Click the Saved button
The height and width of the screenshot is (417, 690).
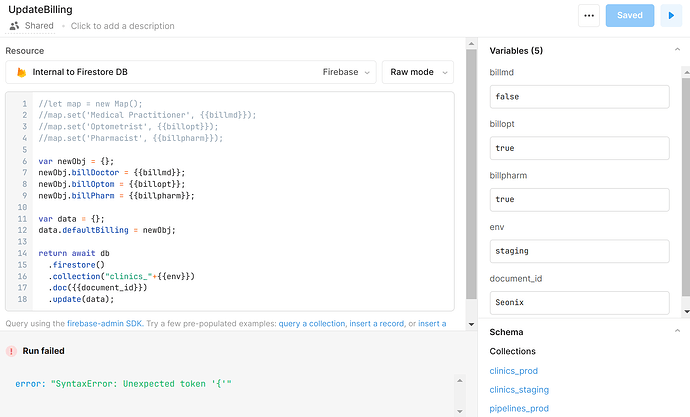tap(630, 15)
